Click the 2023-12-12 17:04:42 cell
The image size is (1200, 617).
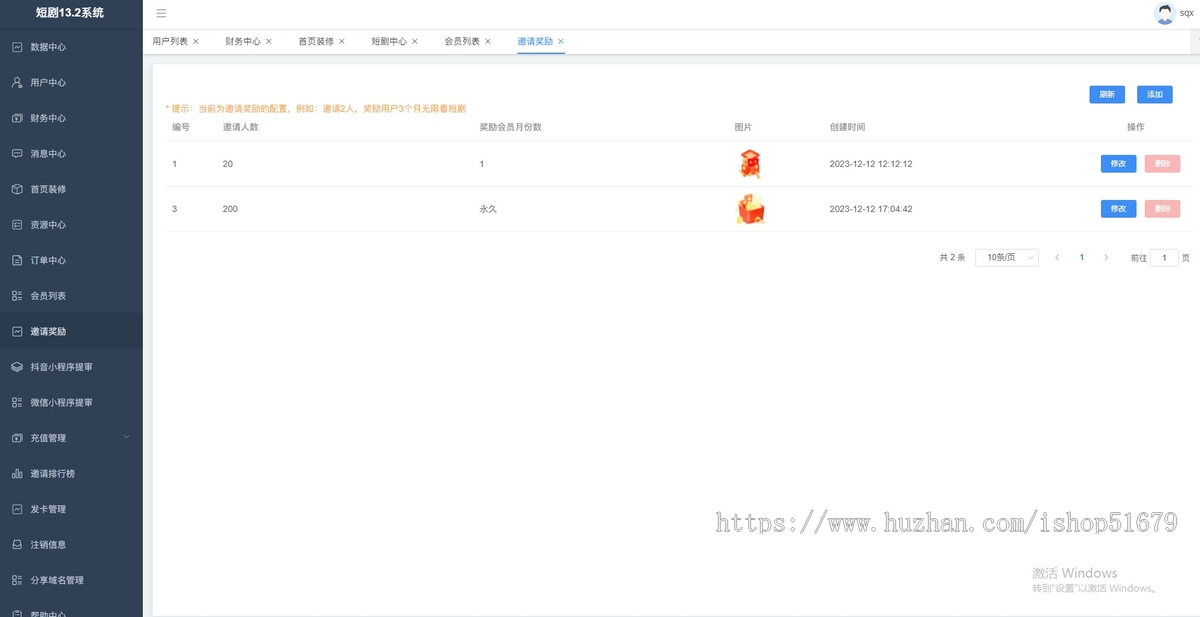pos(871,209)
